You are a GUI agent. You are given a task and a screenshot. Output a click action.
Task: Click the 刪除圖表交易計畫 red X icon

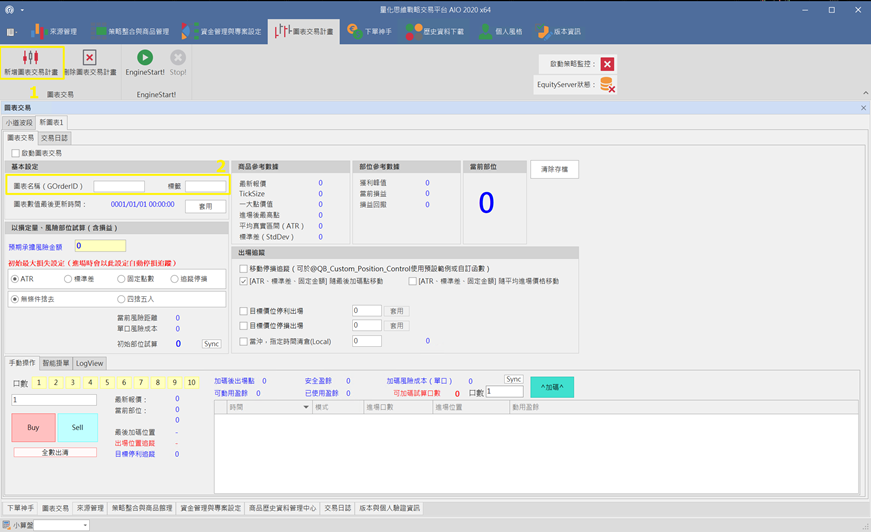click(89, 58)
